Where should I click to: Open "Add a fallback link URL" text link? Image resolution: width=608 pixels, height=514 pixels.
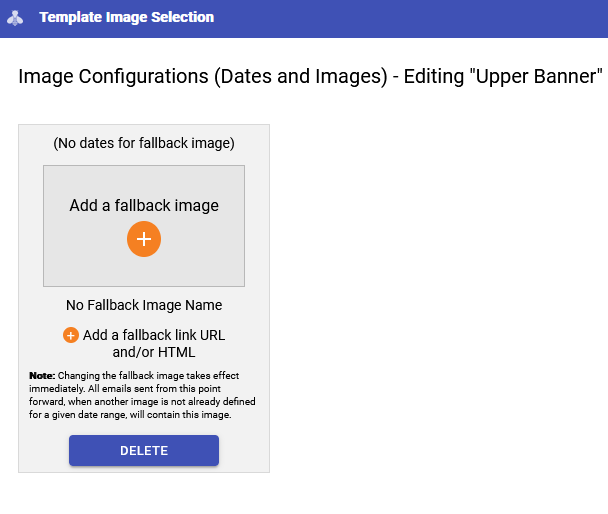tap(154, 335)
